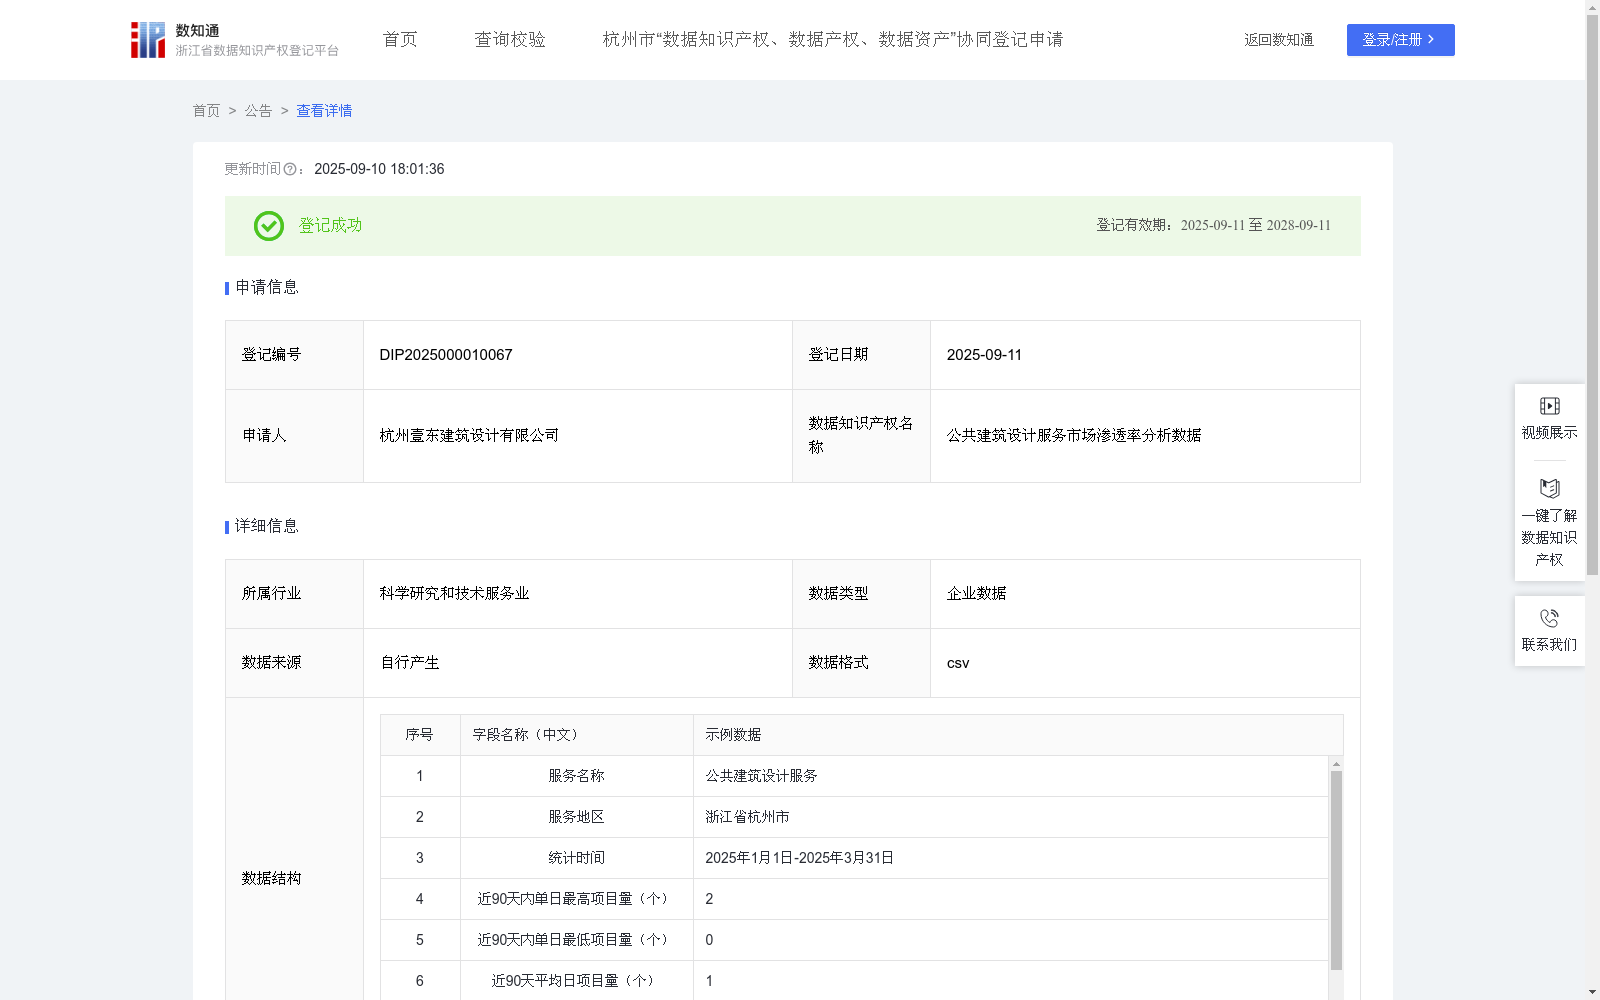This screenshot has width=1600, height=1000.
Task: Click the 服务地区 field row
Action: tap(854, 817)
